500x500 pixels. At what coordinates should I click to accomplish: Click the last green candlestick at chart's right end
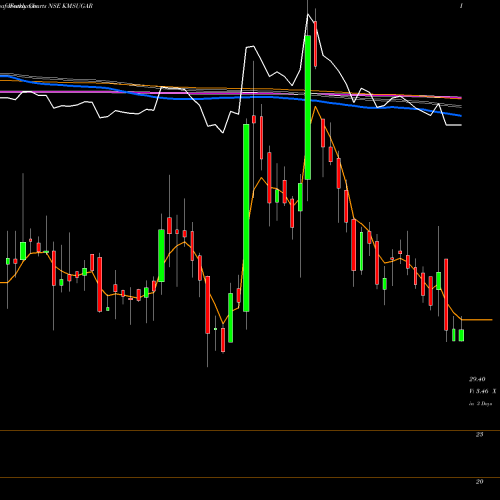coord(461,335)
